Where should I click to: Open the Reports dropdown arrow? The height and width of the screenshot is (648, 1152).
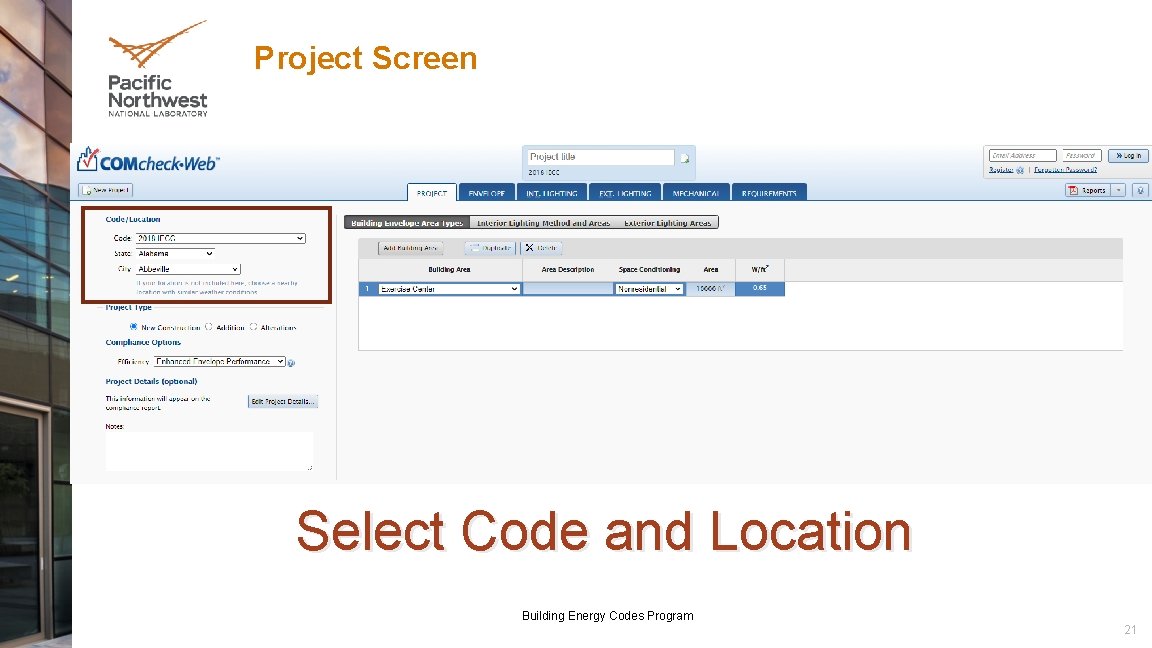coord(1118,190)
